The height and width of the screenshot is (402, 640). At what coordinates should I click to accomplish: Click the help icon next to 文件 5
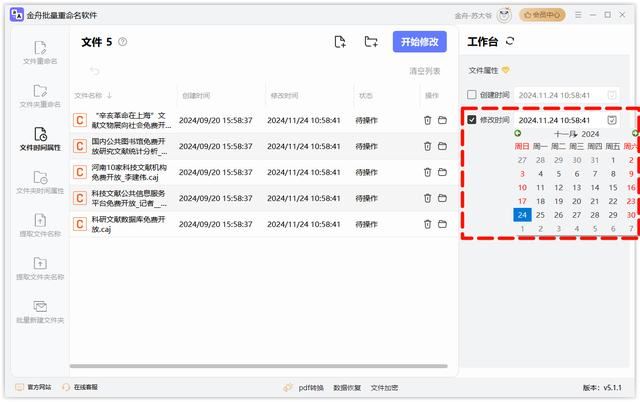[x=123, y=42]
